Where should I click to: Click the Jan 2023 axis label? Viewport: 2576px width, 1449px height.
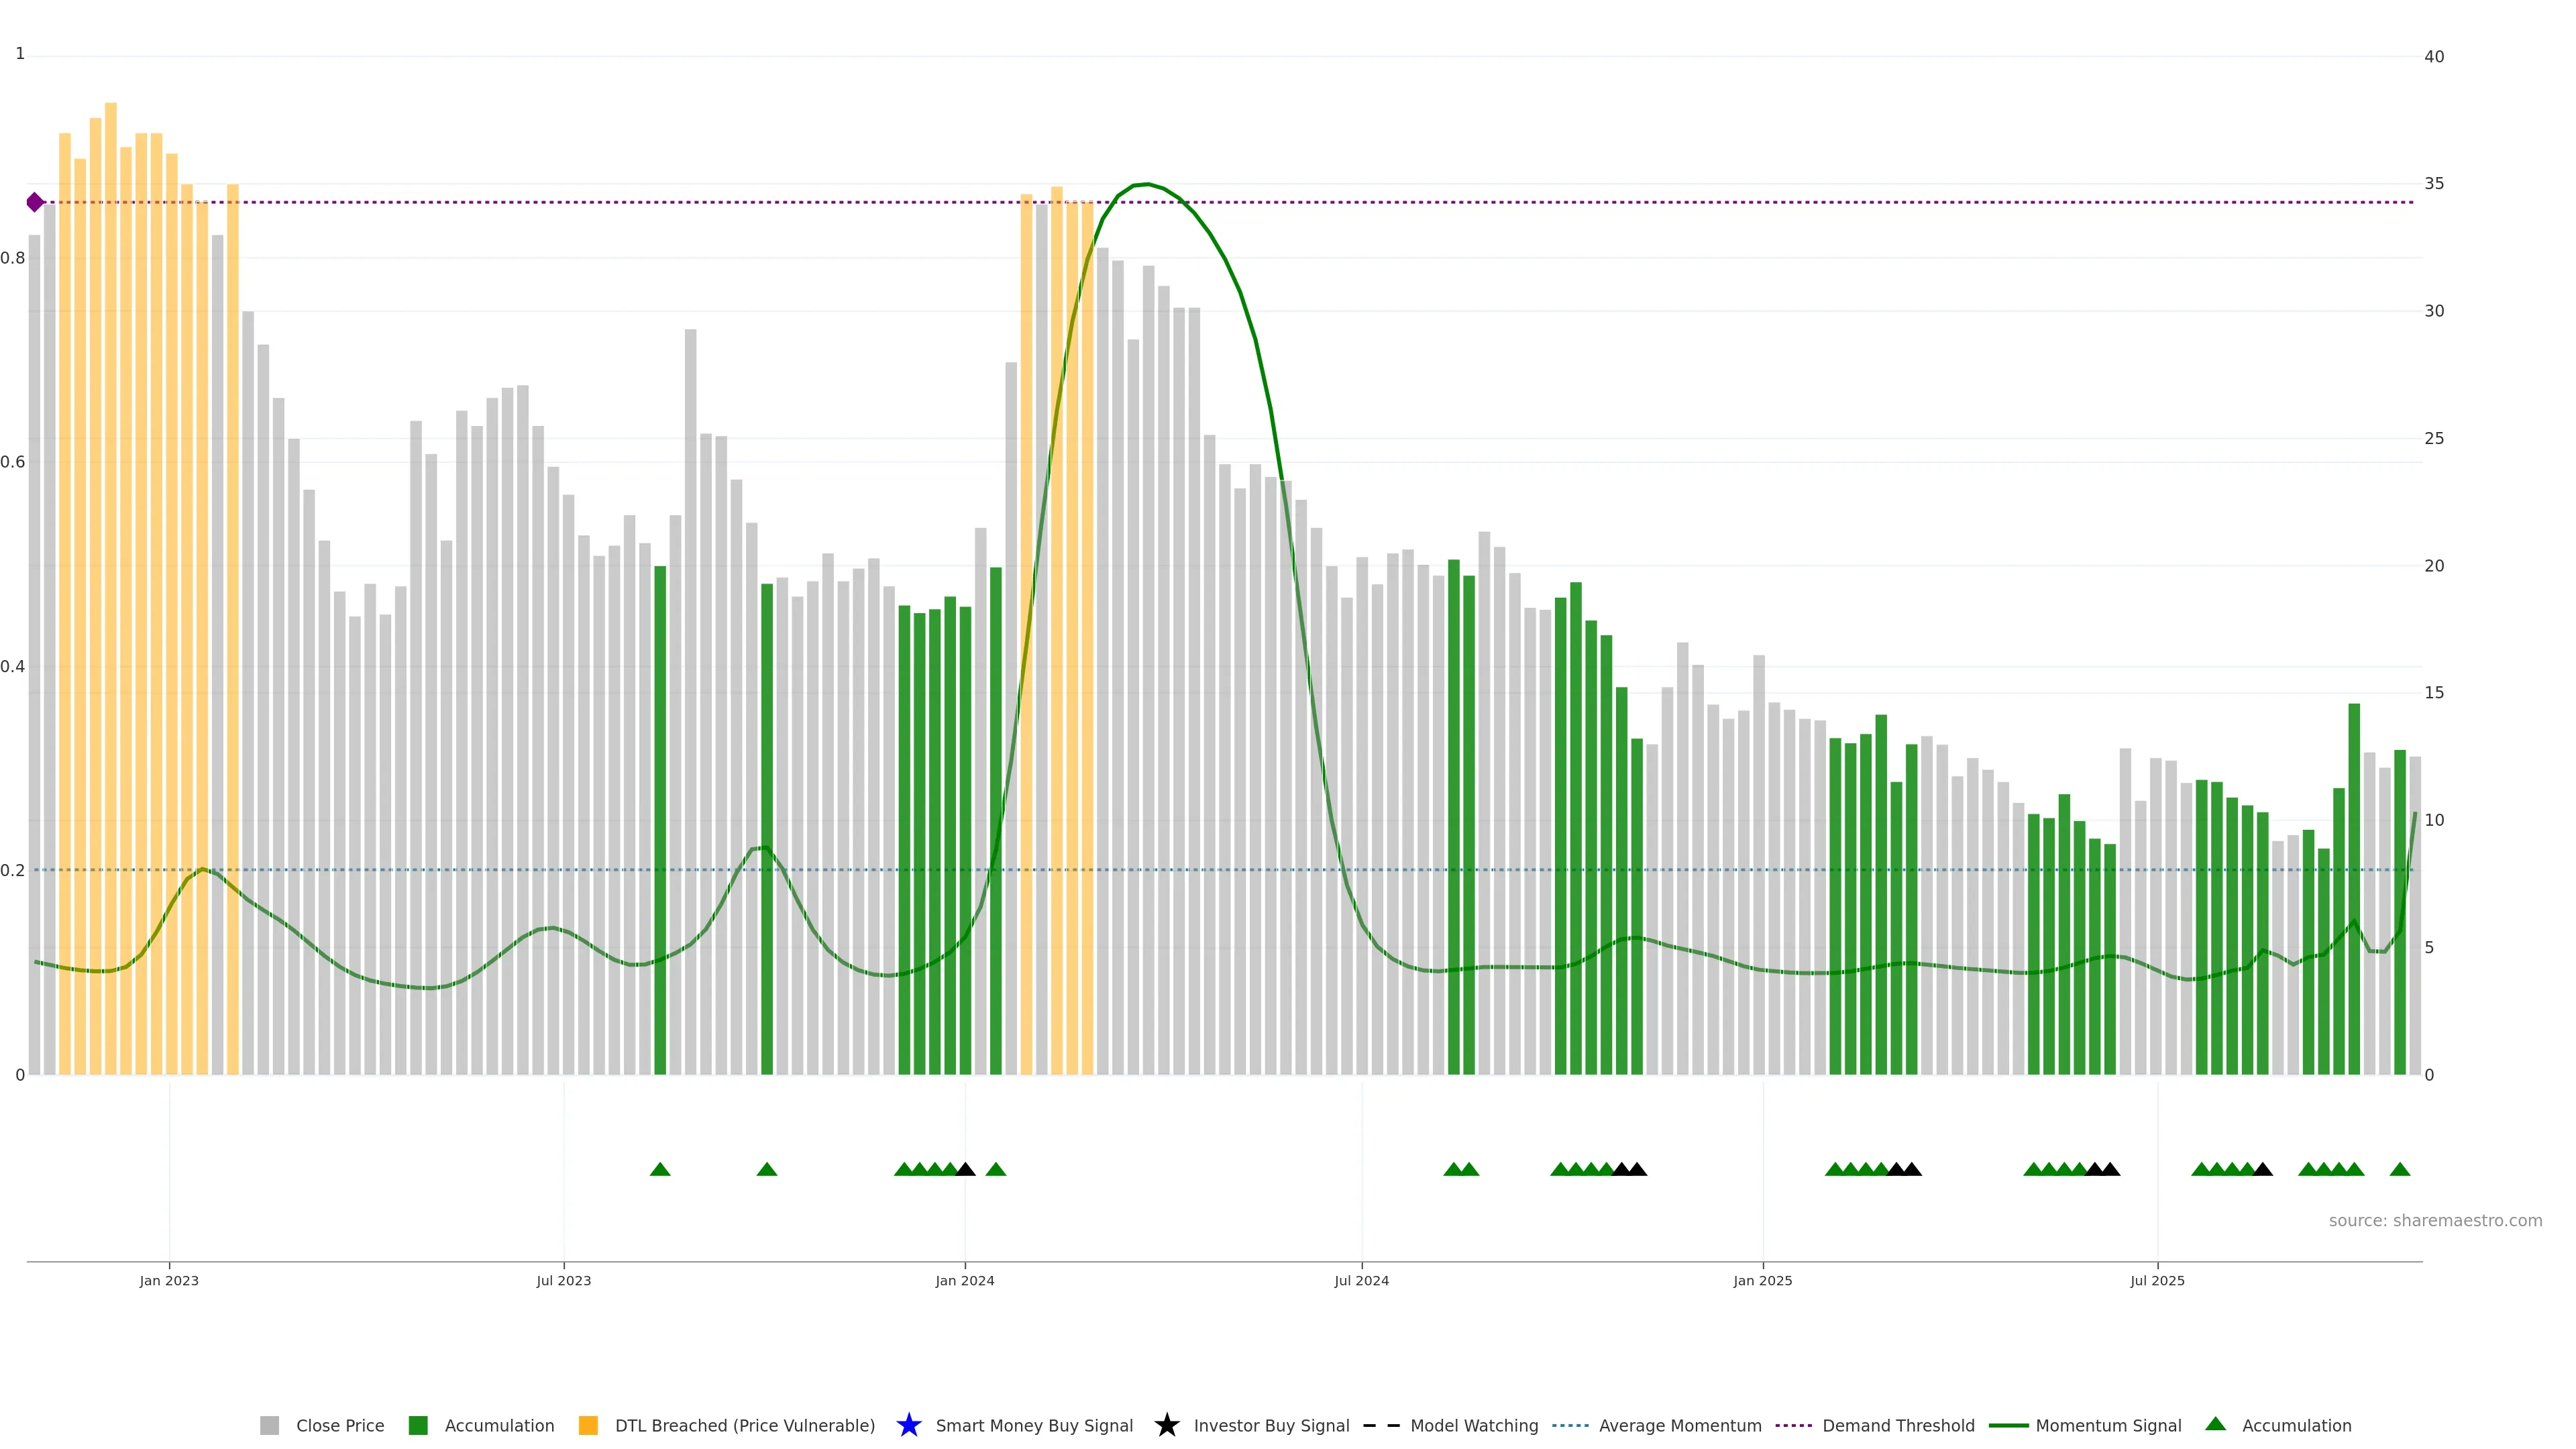click(x=169, y=1280)
